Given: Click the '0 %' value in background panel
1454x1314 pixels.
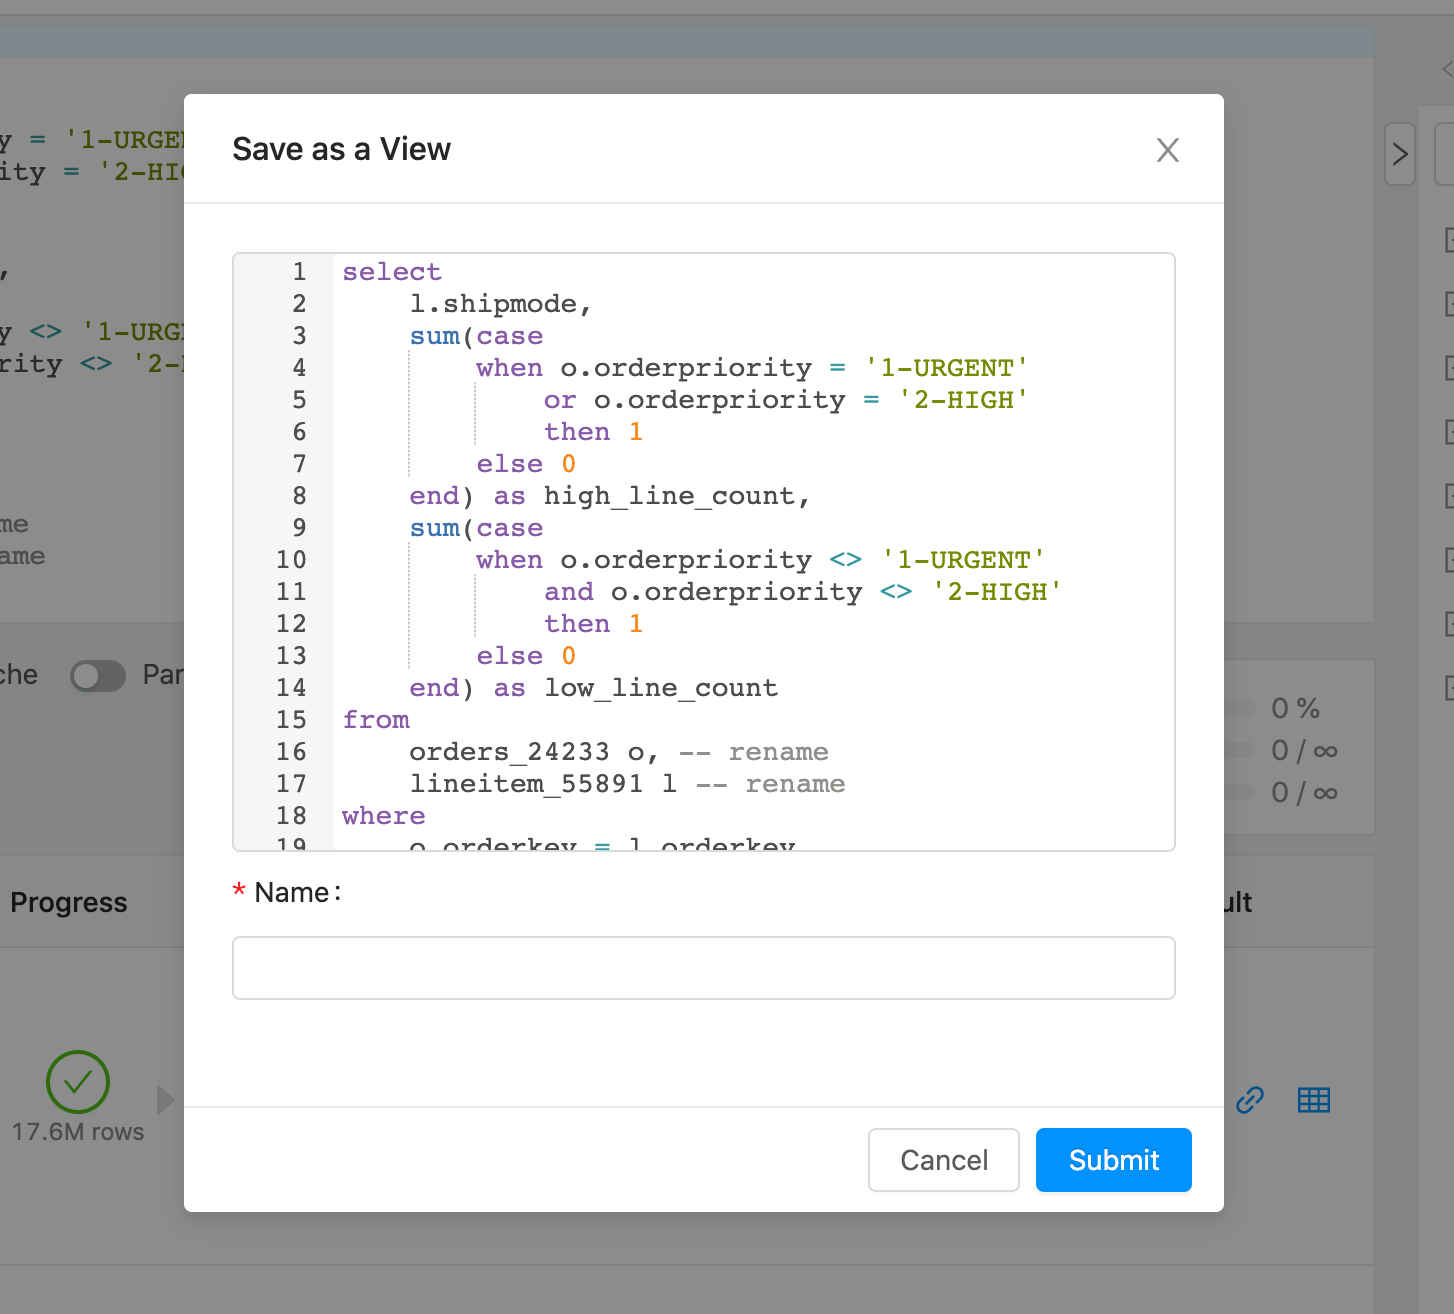Looking at the screenshot, I should 1295,709.
